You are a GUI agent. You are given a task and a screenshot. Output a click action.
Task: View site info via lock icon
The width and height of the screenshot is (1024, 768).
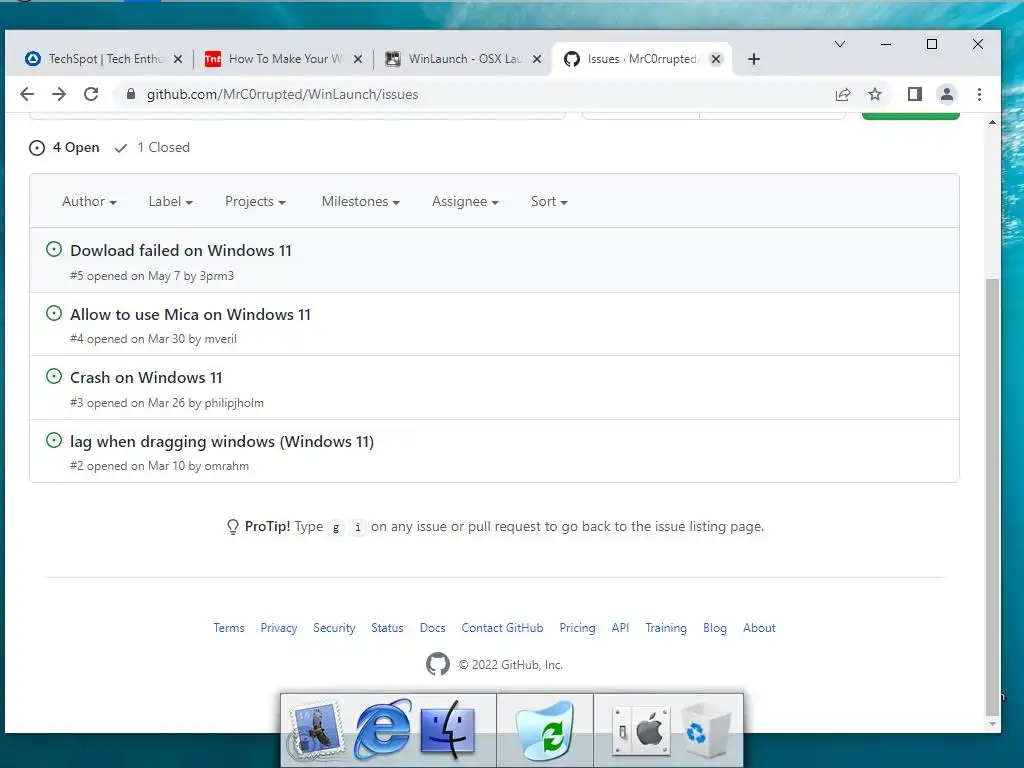pyautogui.click(x=131, y=94)
